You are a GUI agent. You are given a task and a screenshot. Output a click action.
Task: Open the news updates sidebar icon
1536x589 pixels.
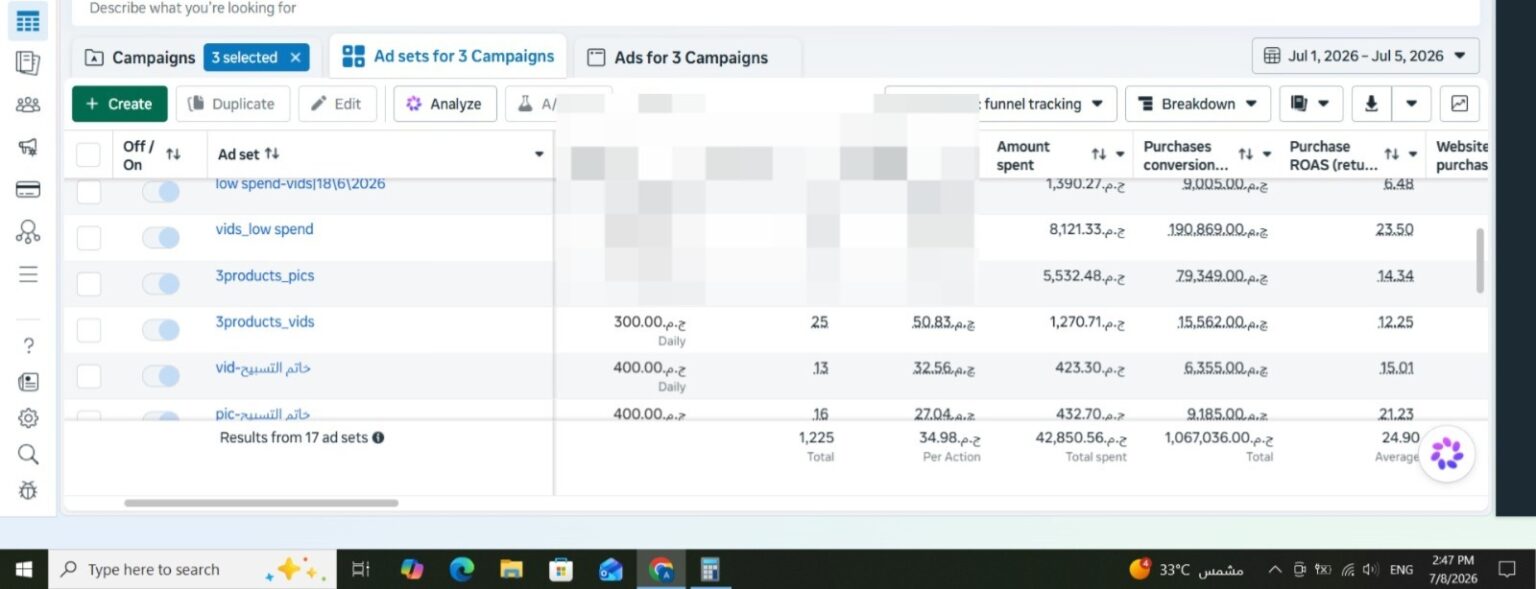tap(28, 382)
